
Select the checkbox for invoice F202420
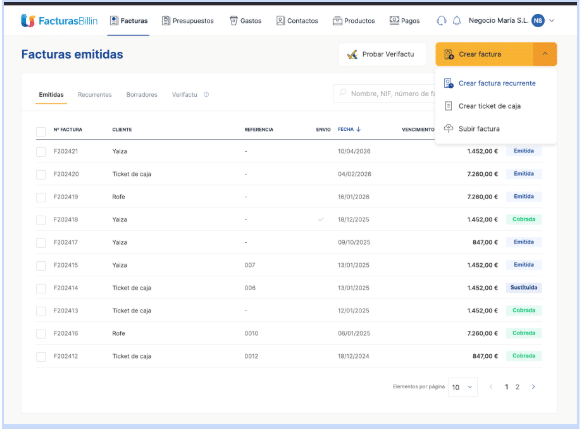(41, 174)
